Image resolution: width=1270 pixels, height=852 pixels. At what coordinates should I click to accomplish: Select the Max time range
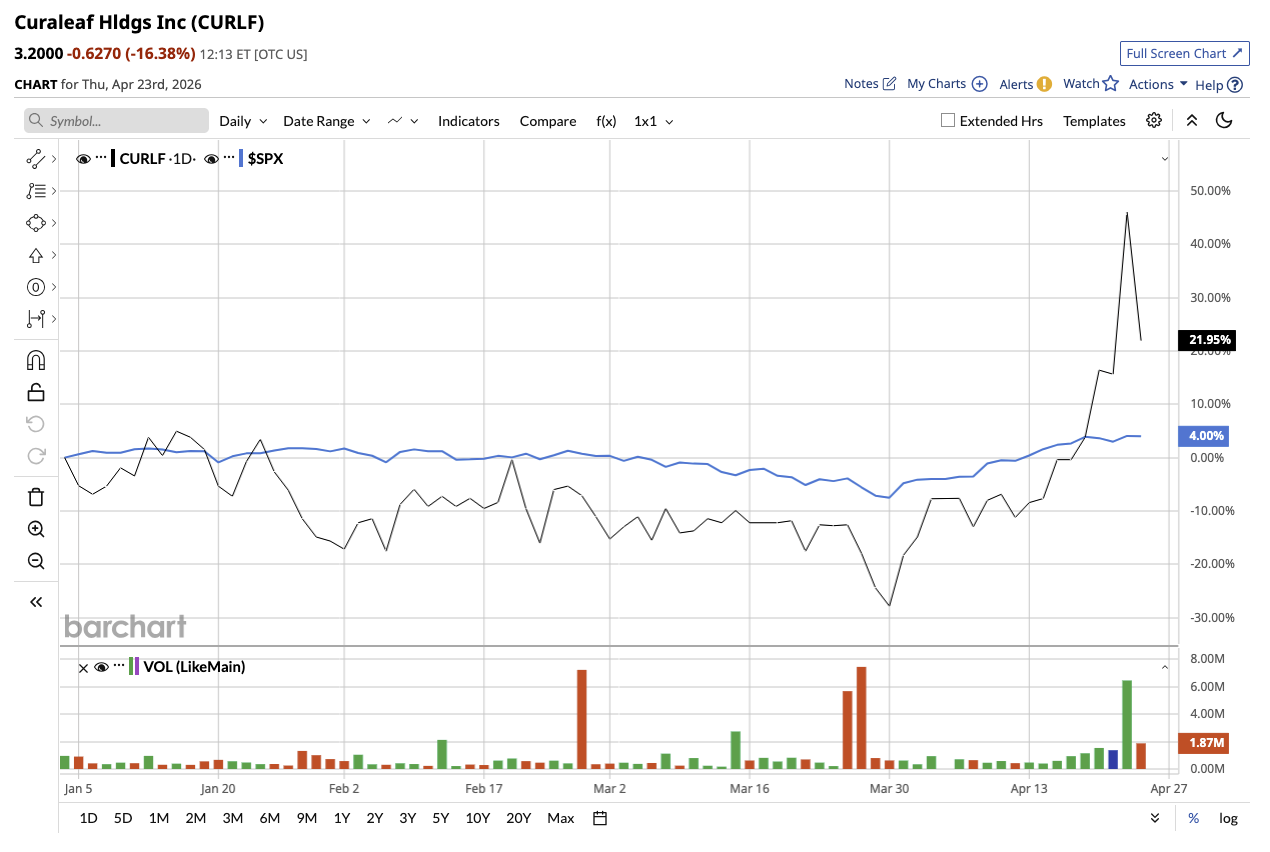coord(560,818)
